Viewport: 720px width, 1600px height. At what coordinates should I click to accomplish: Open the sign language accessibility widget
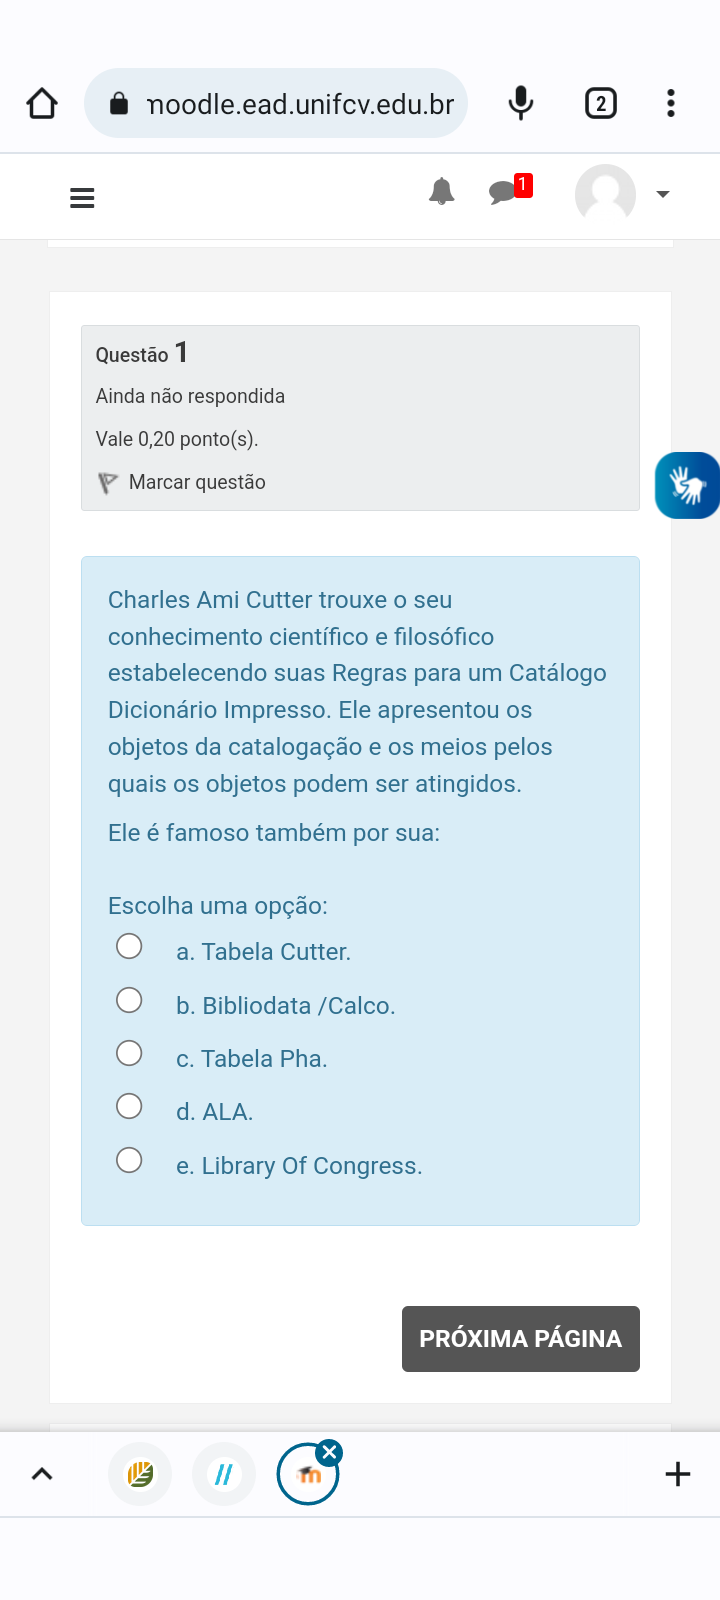click(688, 485)
